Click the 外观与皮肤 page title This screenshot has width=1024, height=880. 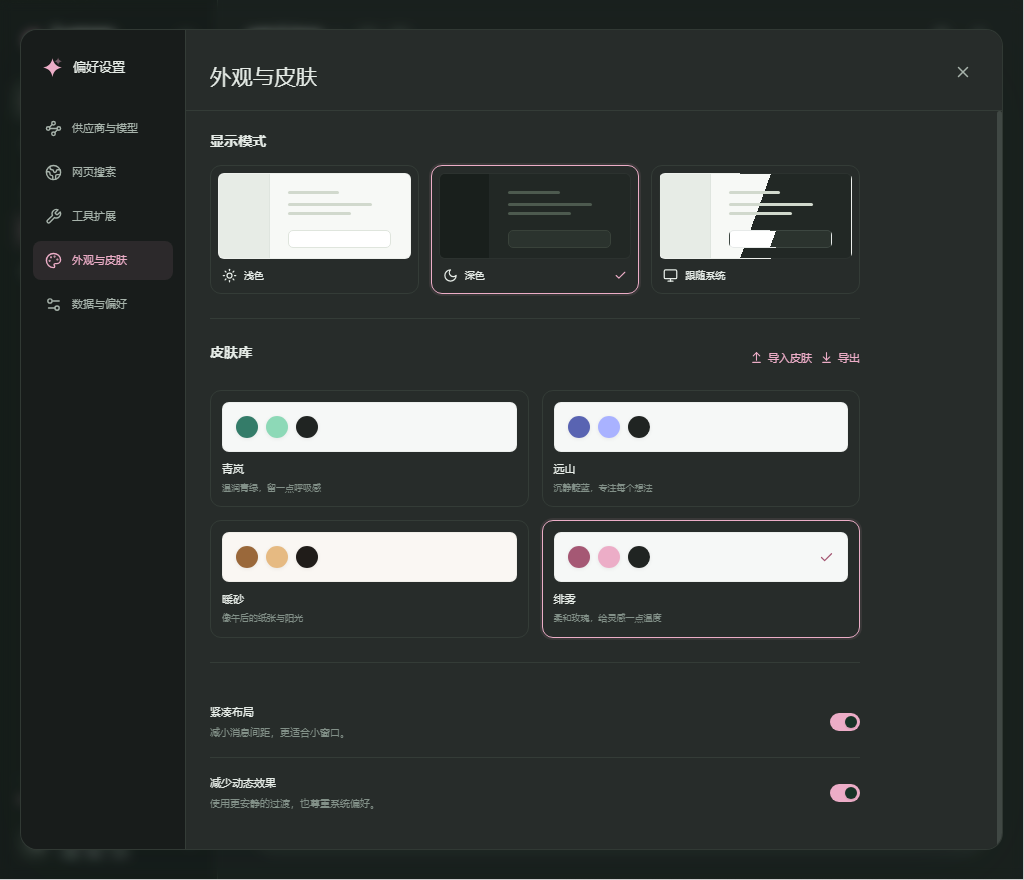coord(264,77)
